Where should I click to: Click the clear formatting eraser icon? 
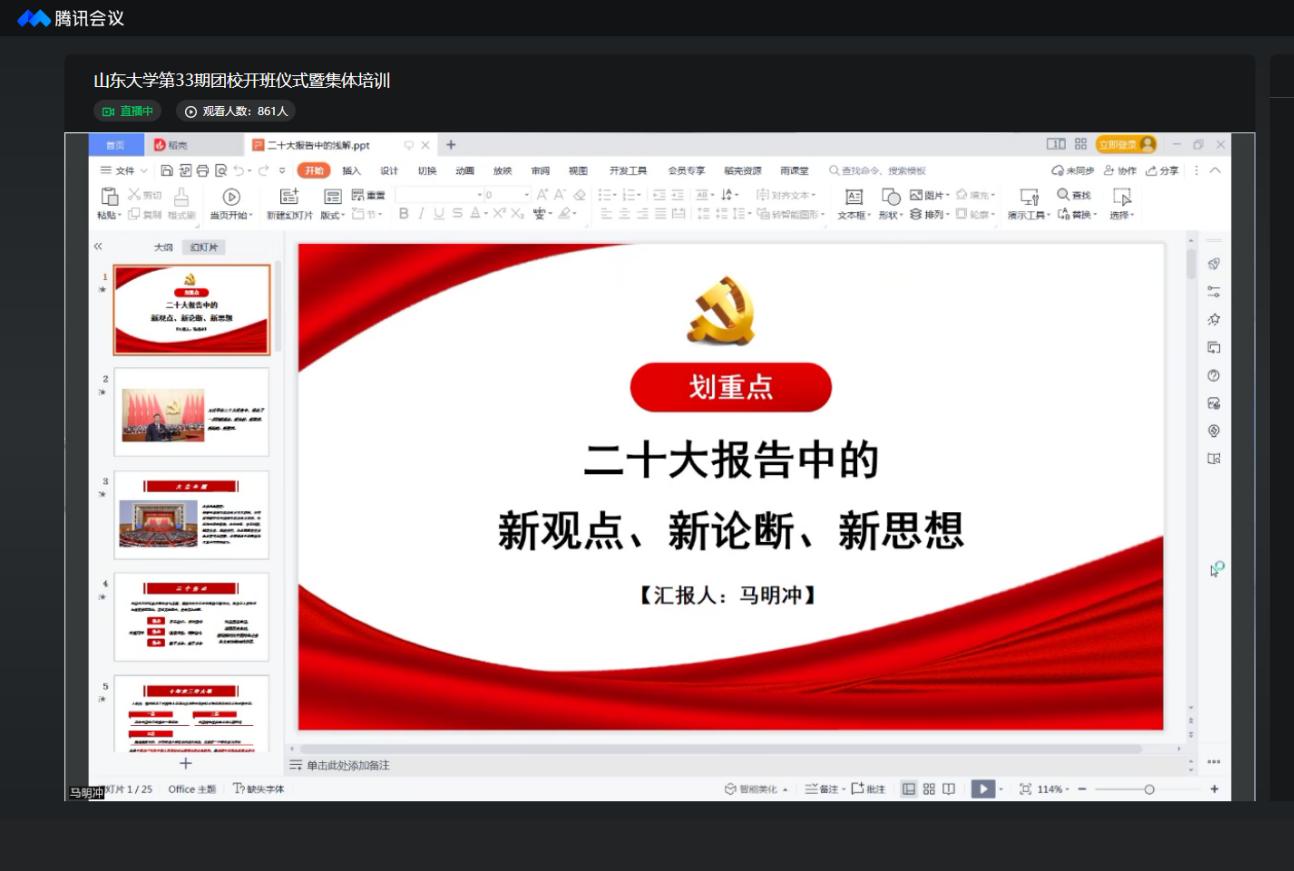point(579,195)
